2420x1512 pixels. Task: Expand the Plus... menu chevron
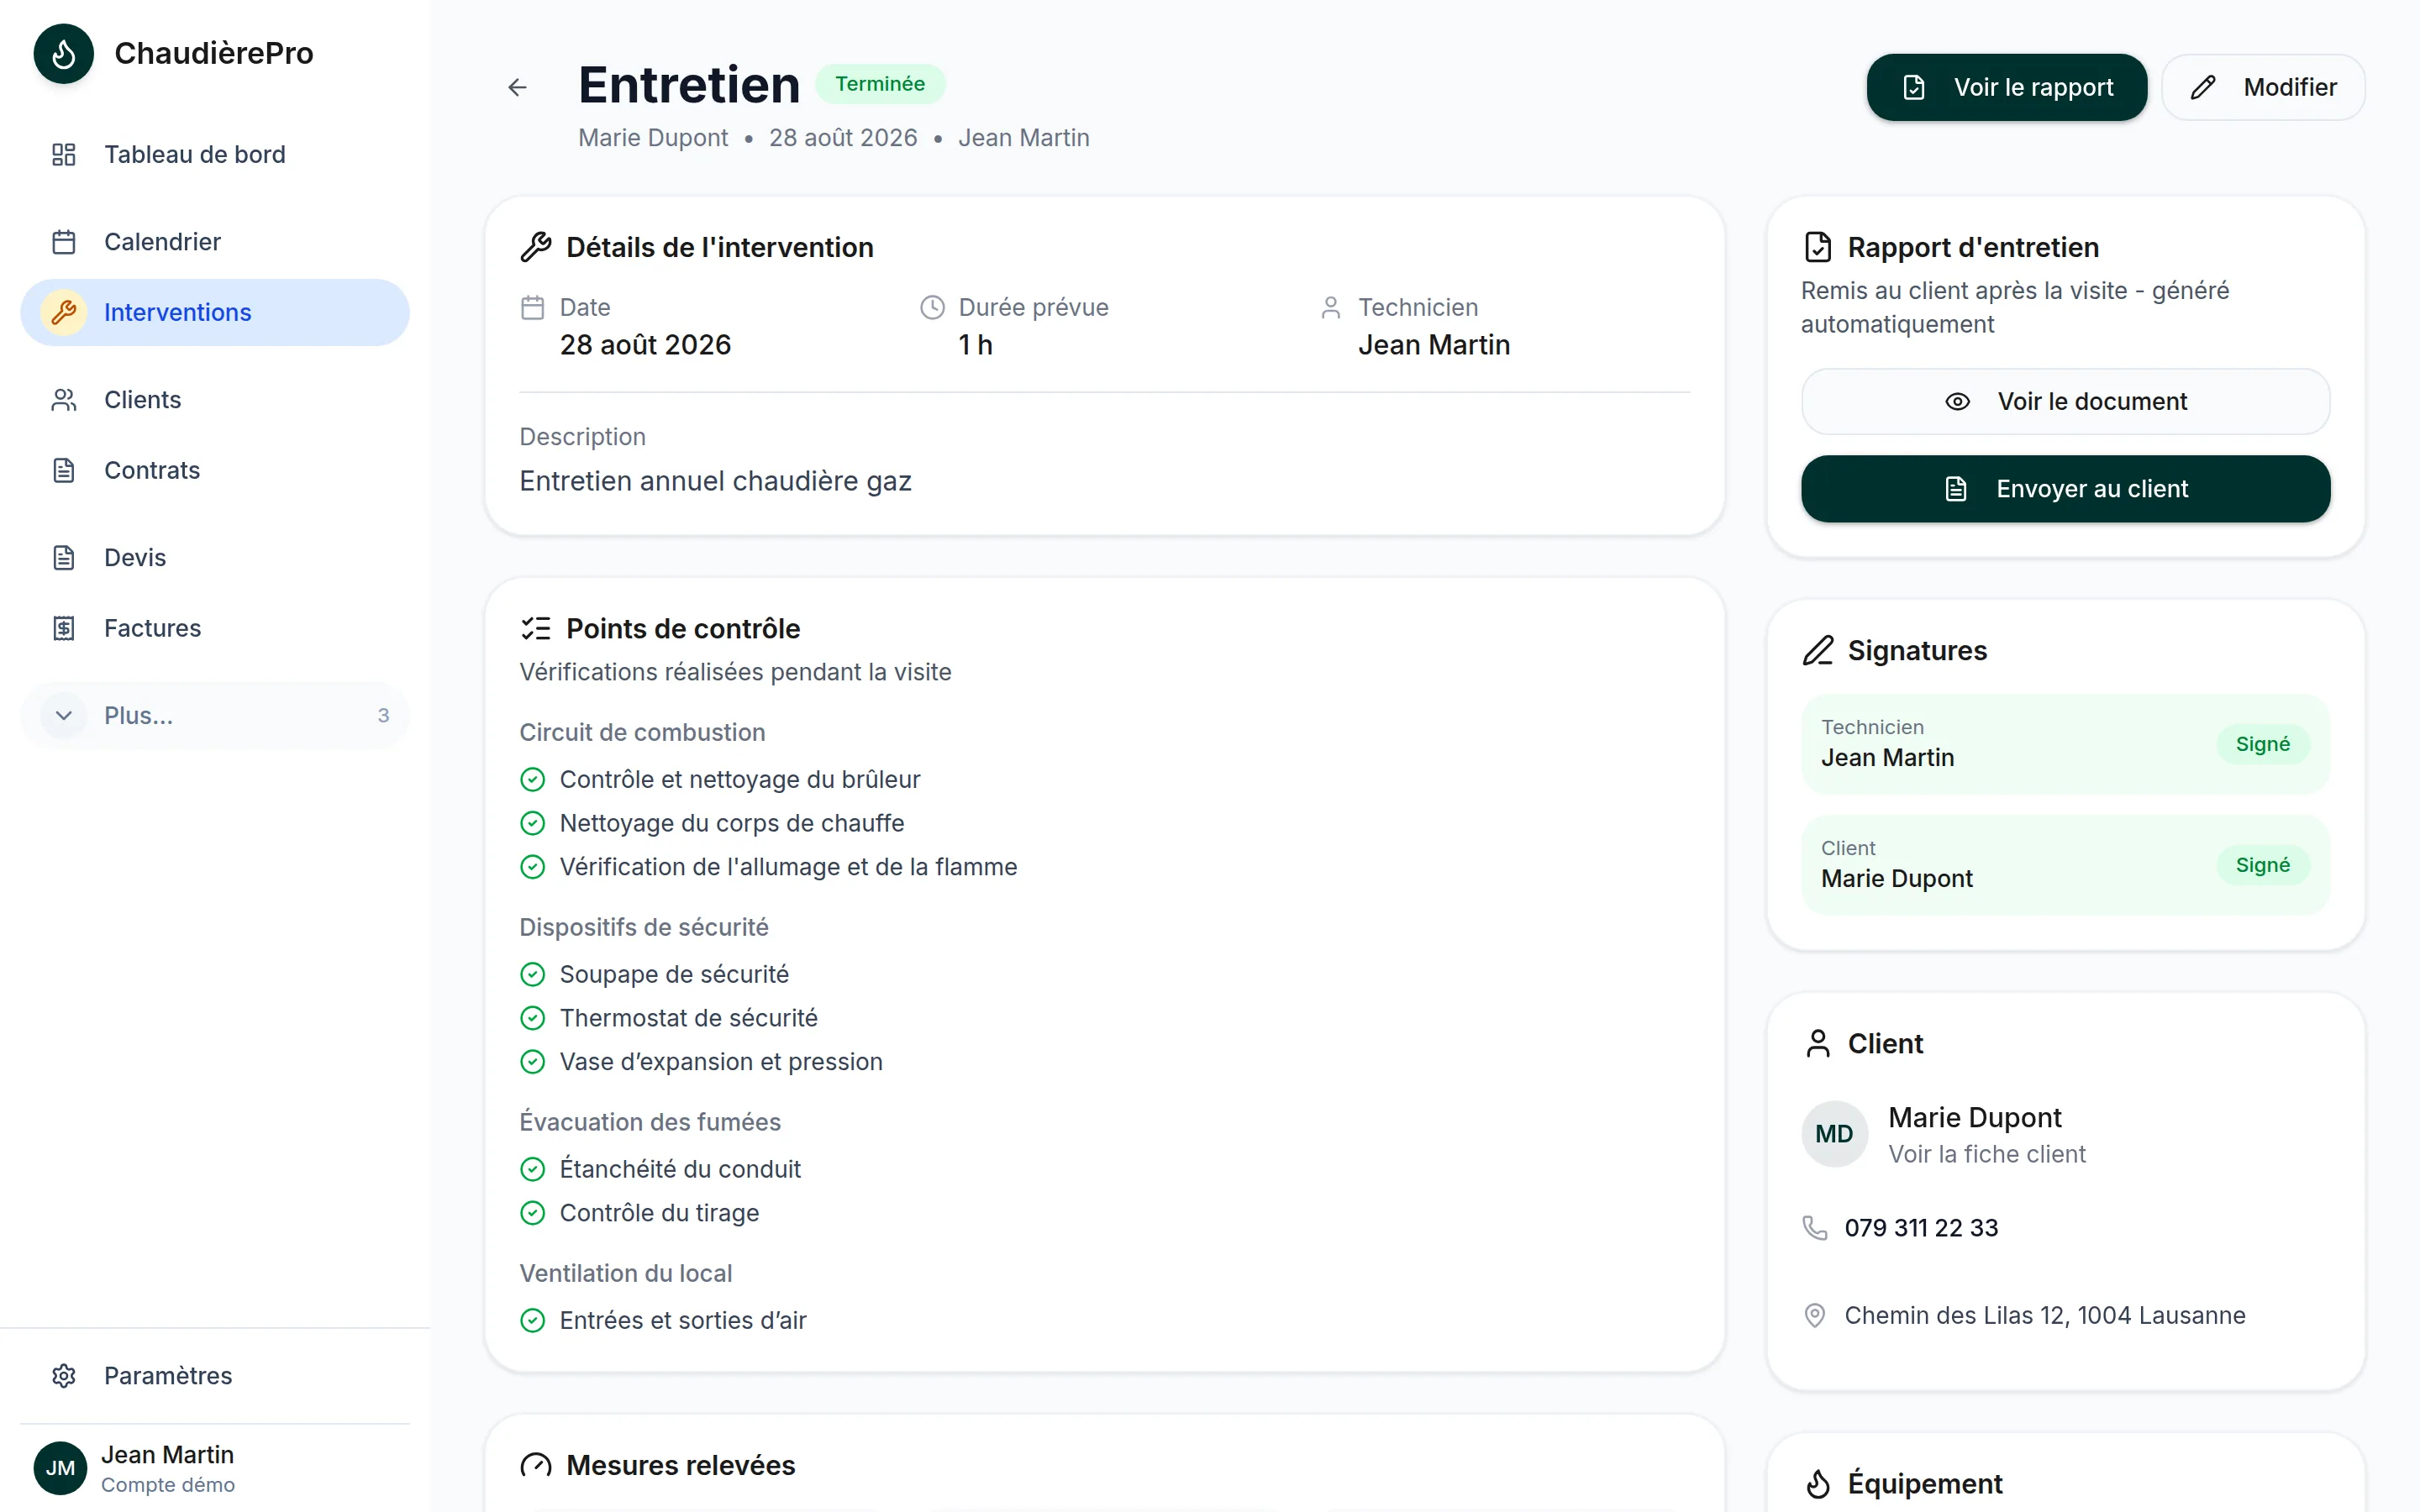pyautogui.click(x=64, y=716)
